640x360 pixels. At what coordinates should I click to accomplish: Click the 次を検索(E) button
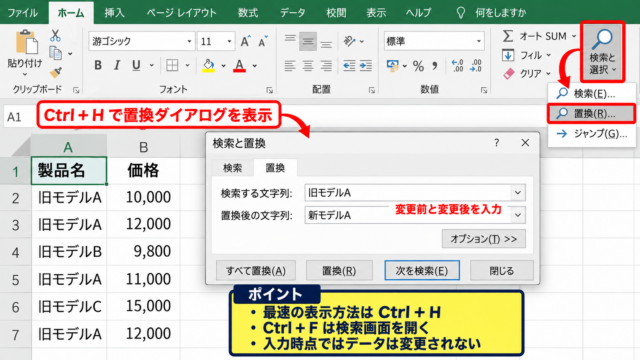click(x=422, y=271)
